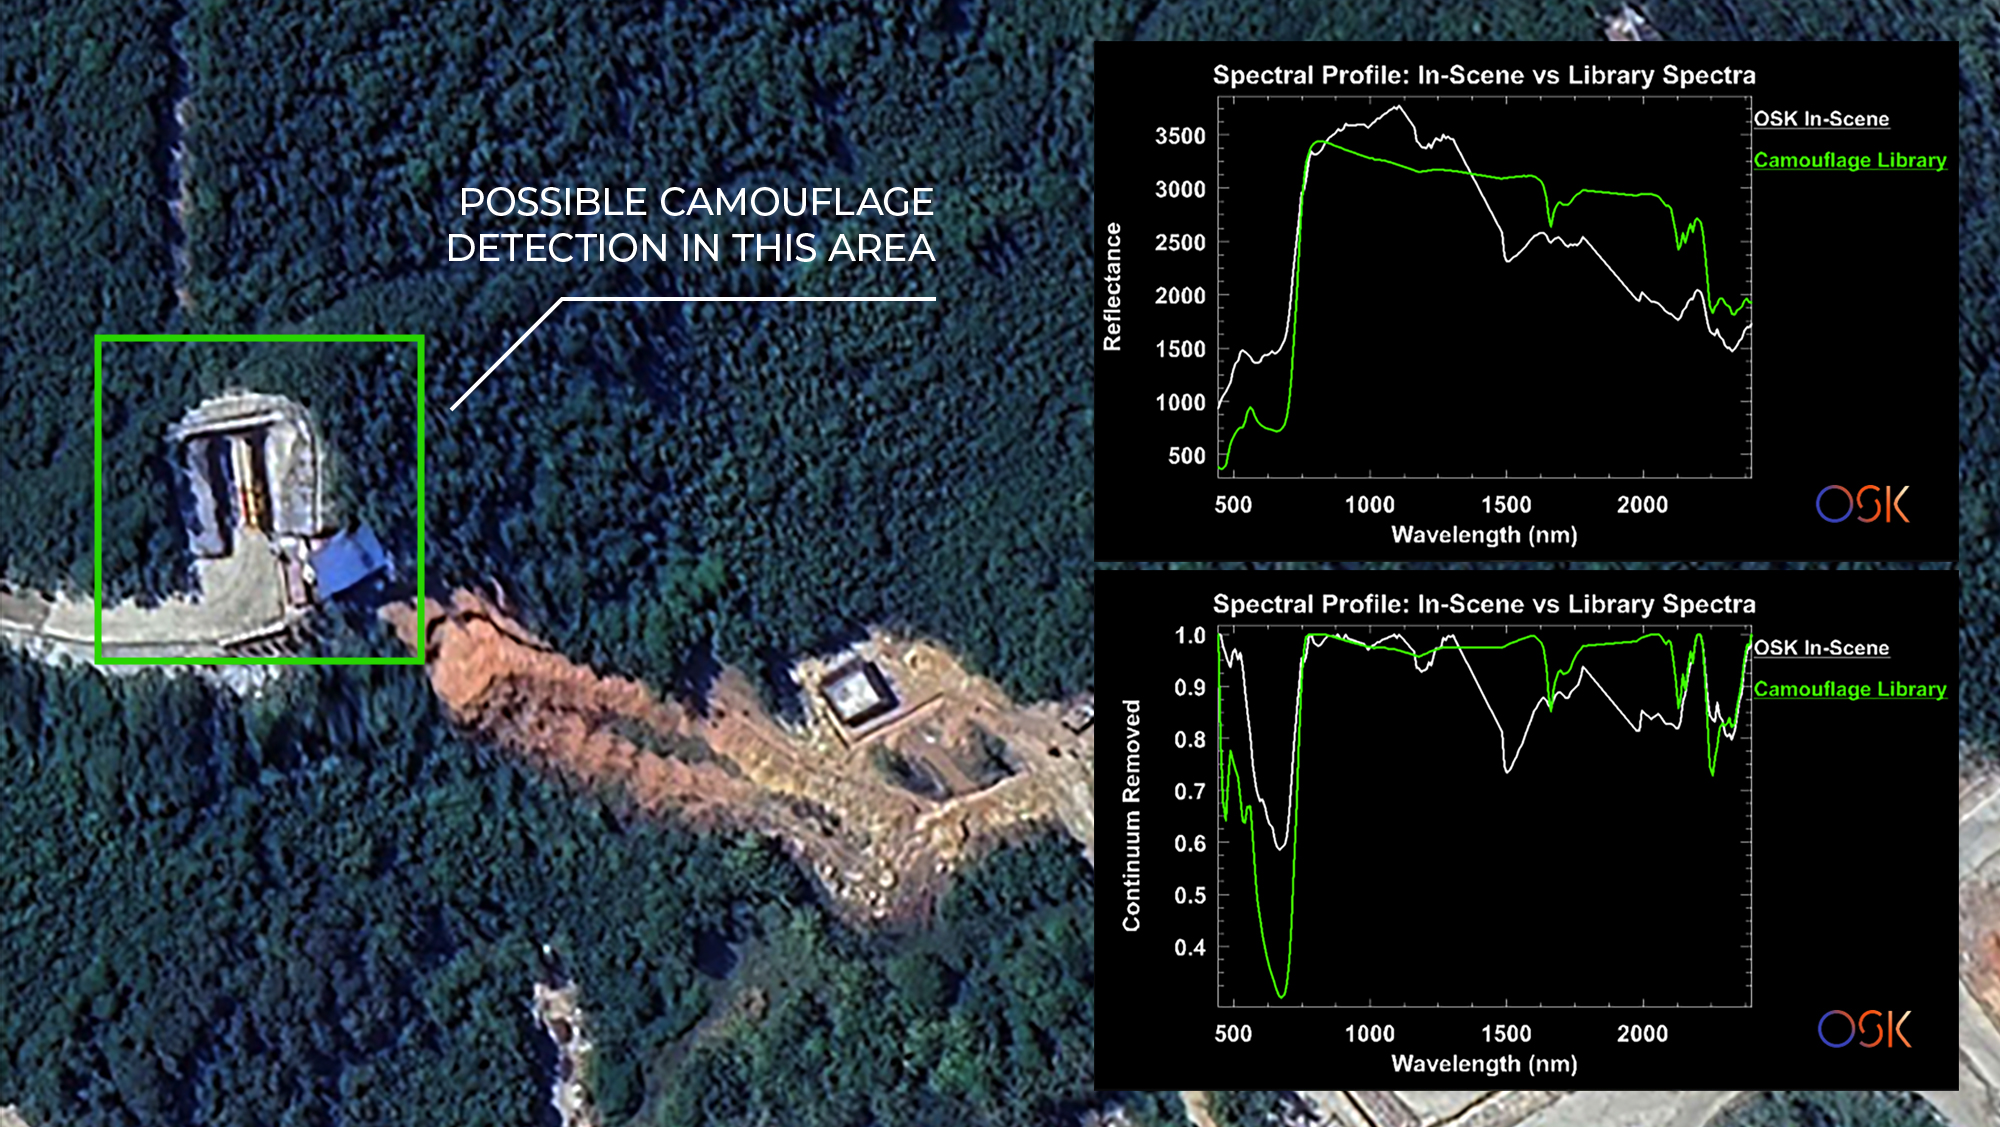Click the Wavelength (nm) label on upper chart
This screenshot has width=2000, height=1127.
pyautogui.click(x=1483, y=535)
